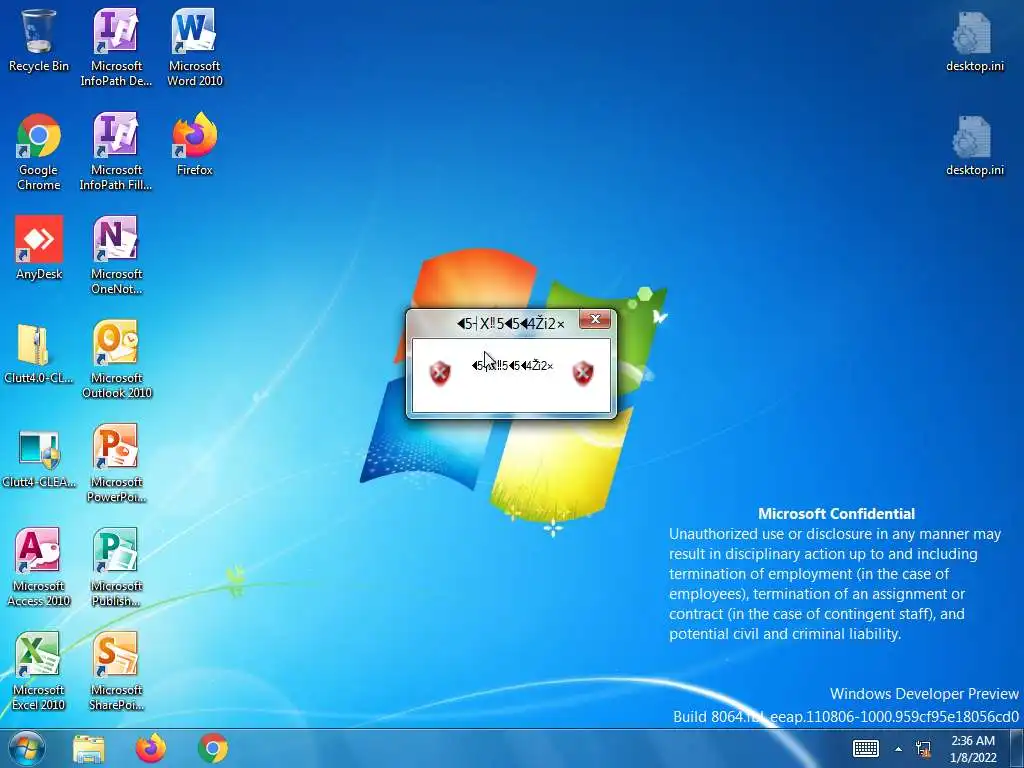Select the Microsoft Word 2010 shortcut
The width and height of the screenshot is (1024, 768).
point(195,47)
